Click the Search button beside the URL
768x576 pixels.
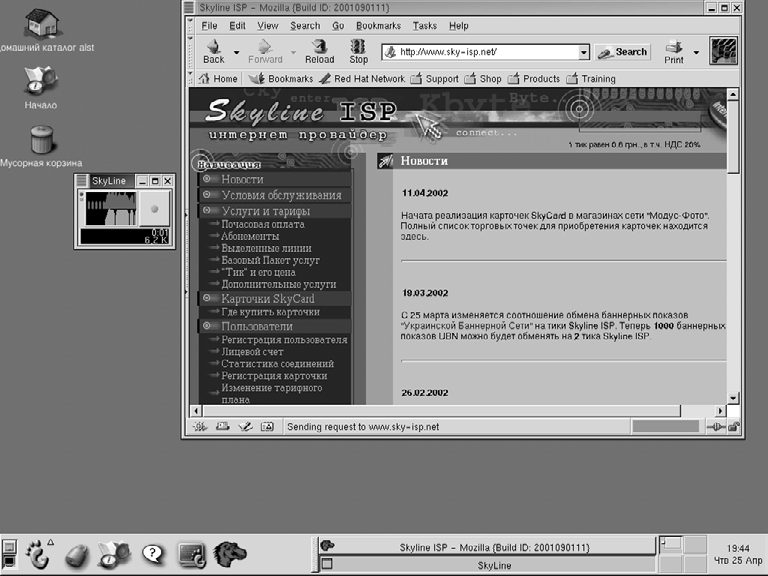pyautogui.click(x=623, y=52)
